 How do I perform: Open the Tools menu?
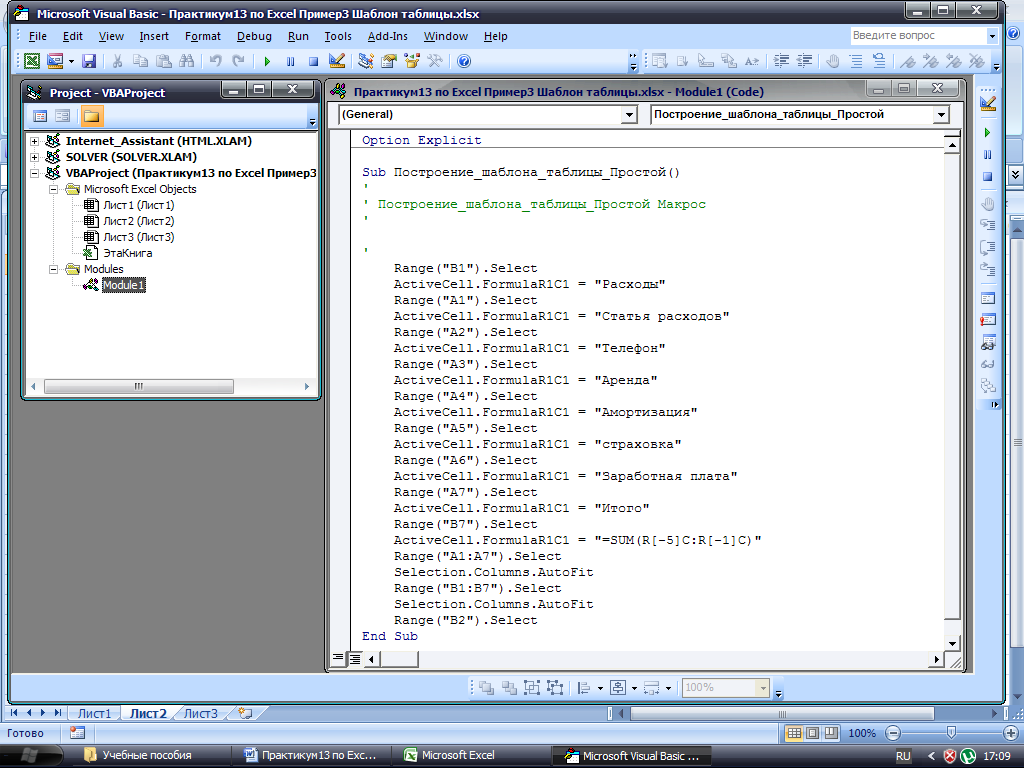[338, 37]
